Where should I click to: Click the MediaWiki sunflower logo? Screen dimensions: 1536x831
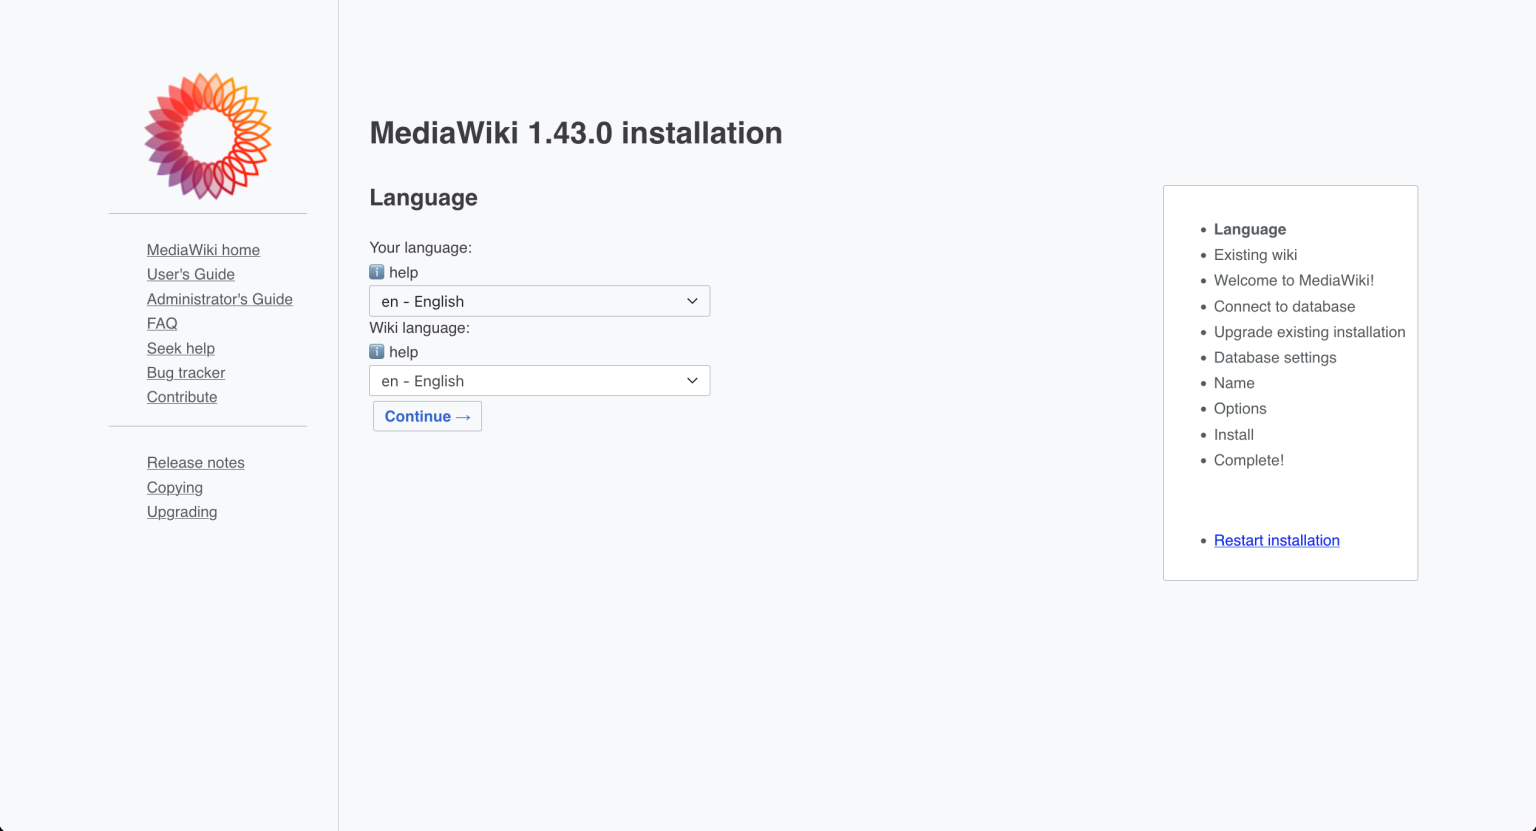(207, 135)
